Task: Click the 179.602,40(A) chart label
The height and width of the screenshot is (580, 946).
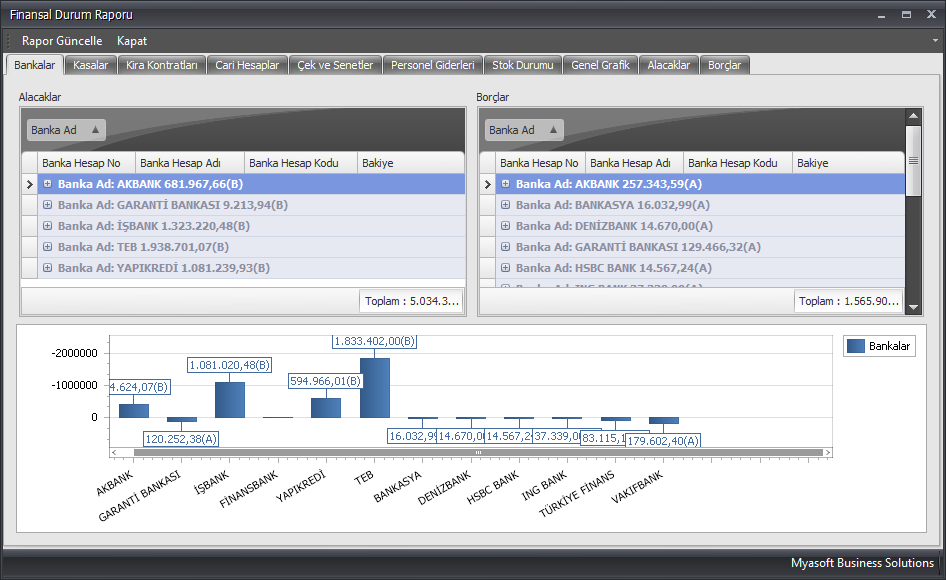Action: 662,441
